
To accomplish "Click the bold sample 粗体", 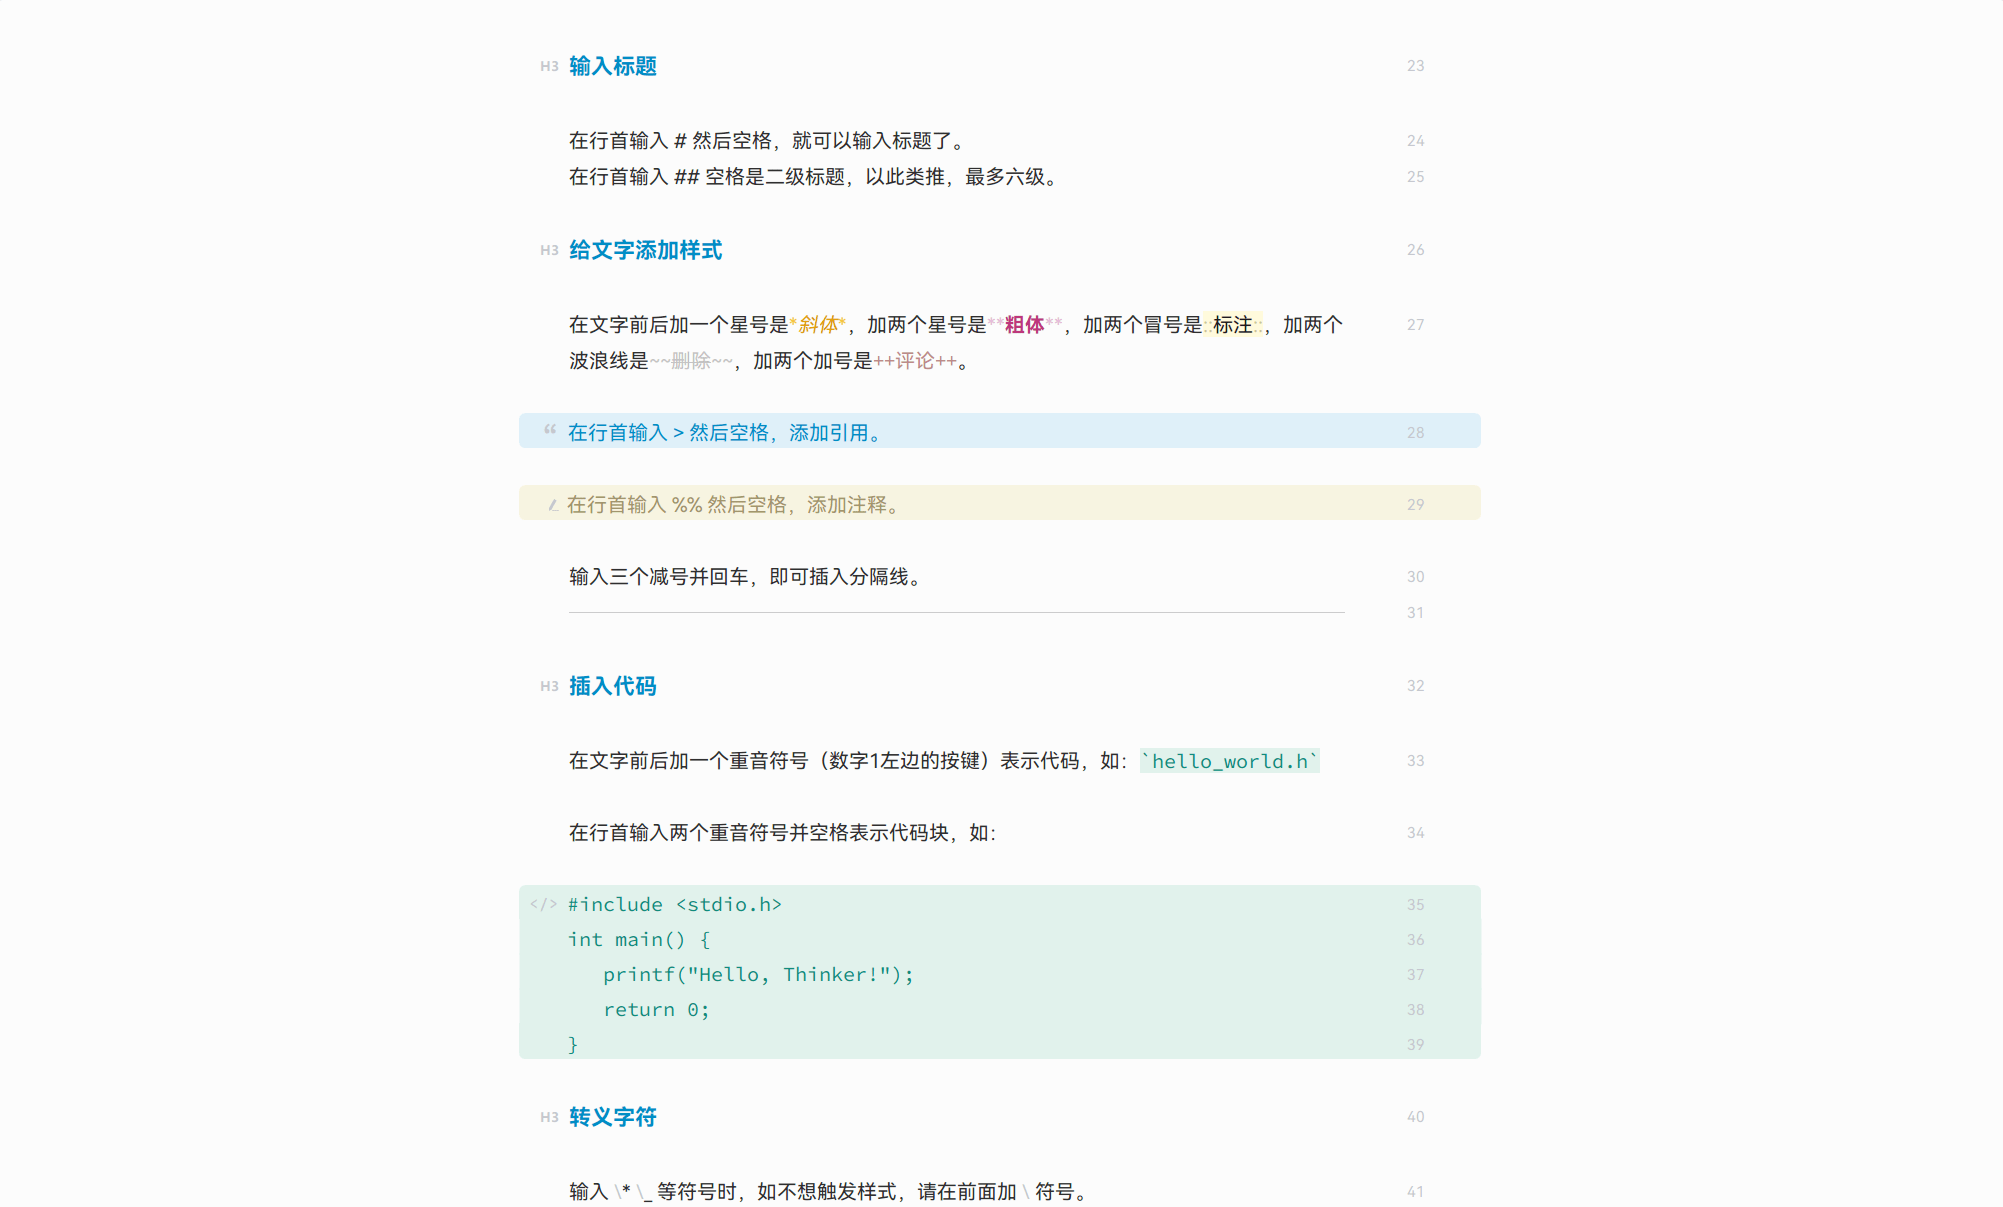I will pyautogui.click(x=1024, y=325).
